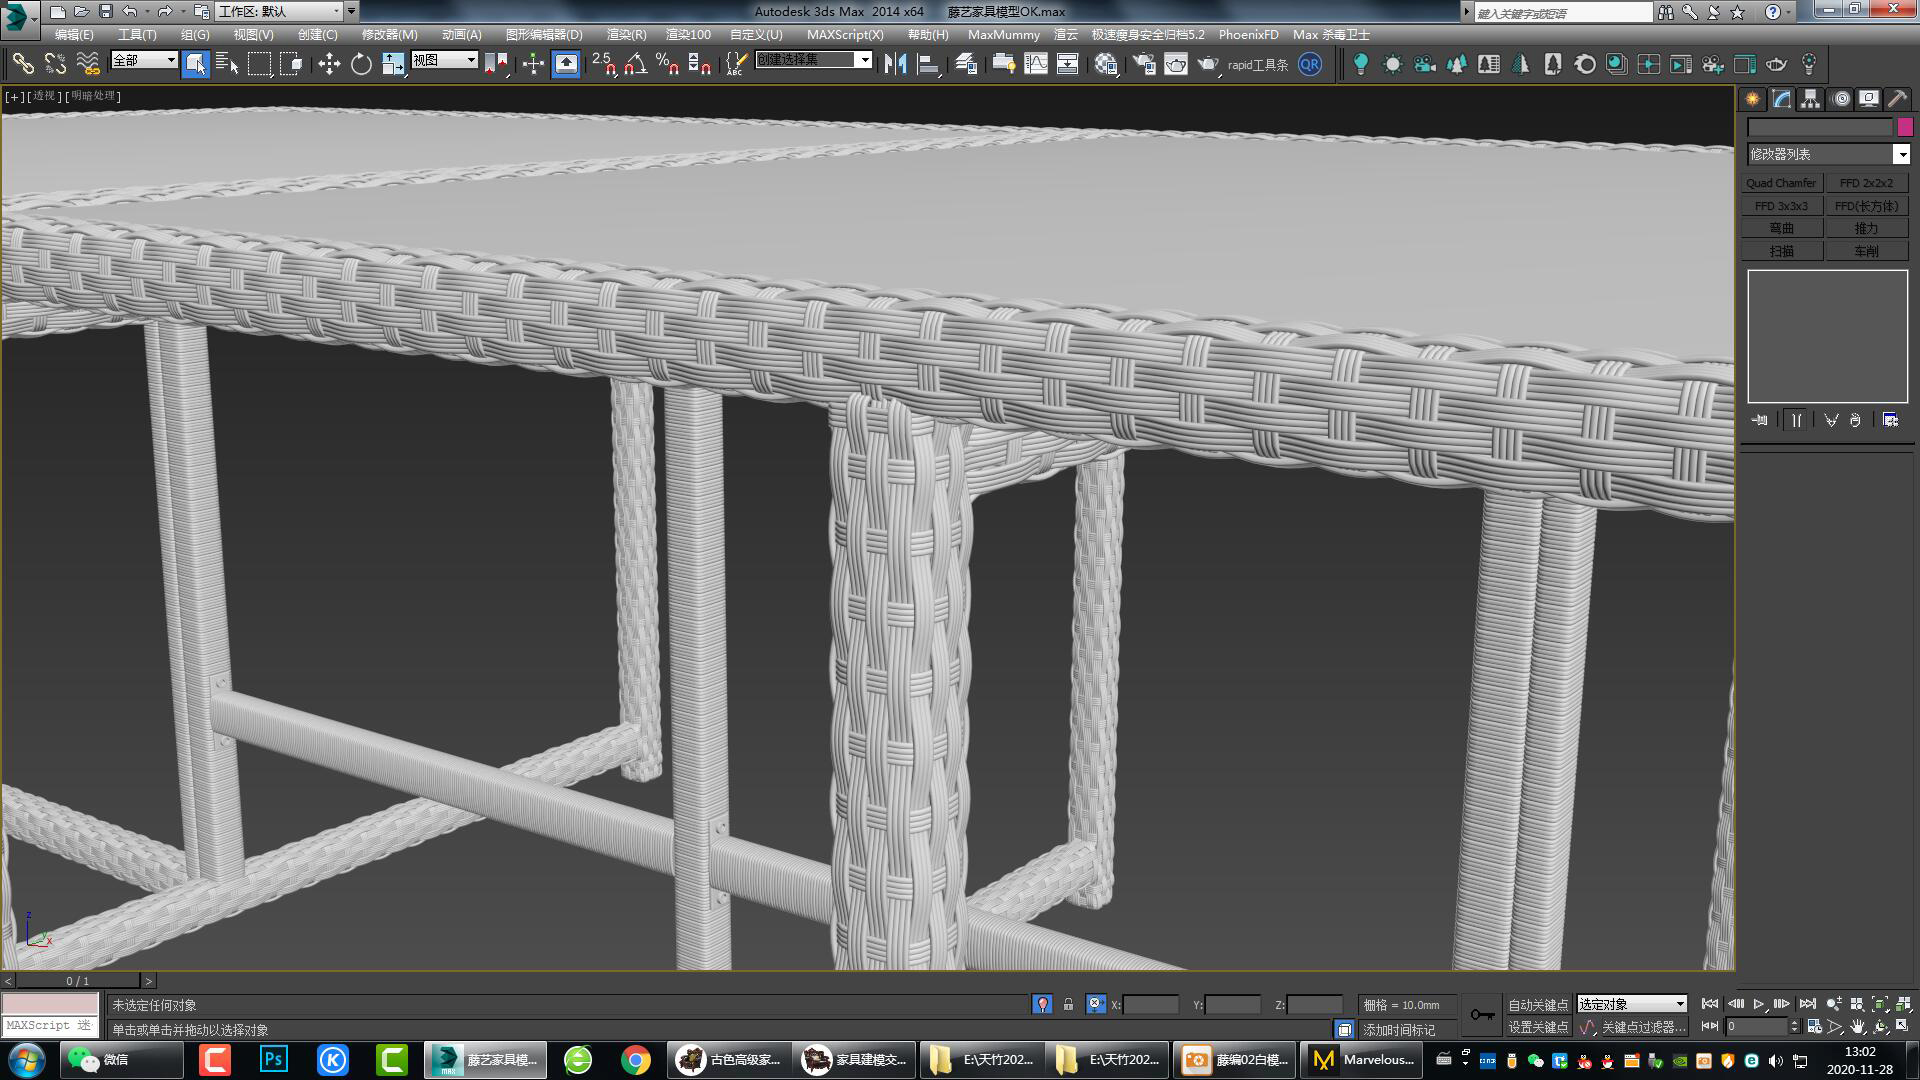Apply the FFD 3x3x3 modifier button

coord(1784,205)
